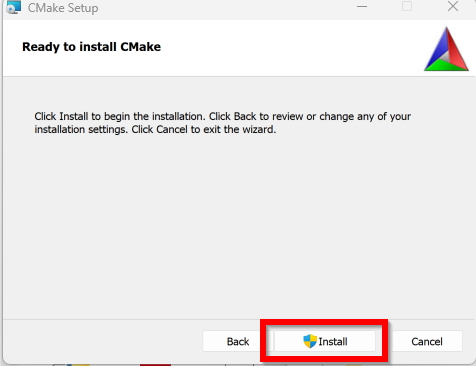
Task: Click the 'Click Cancel to exit the wizard' sentence
Action: pos(204,129)
